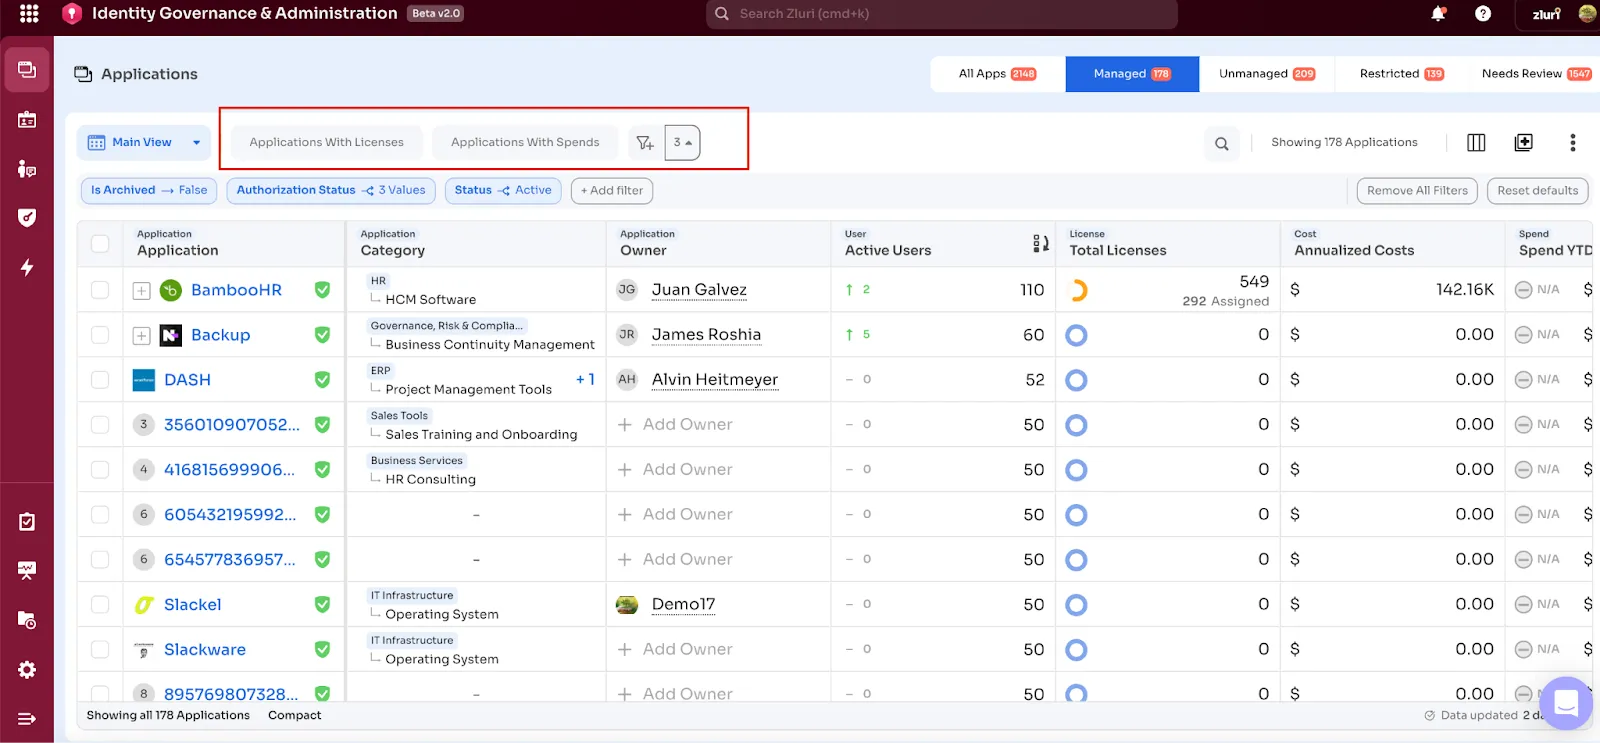This screenshot has width=1600, height=743.
Task: Open the Is Archived False filter chip
Action: tap(149, 190)
